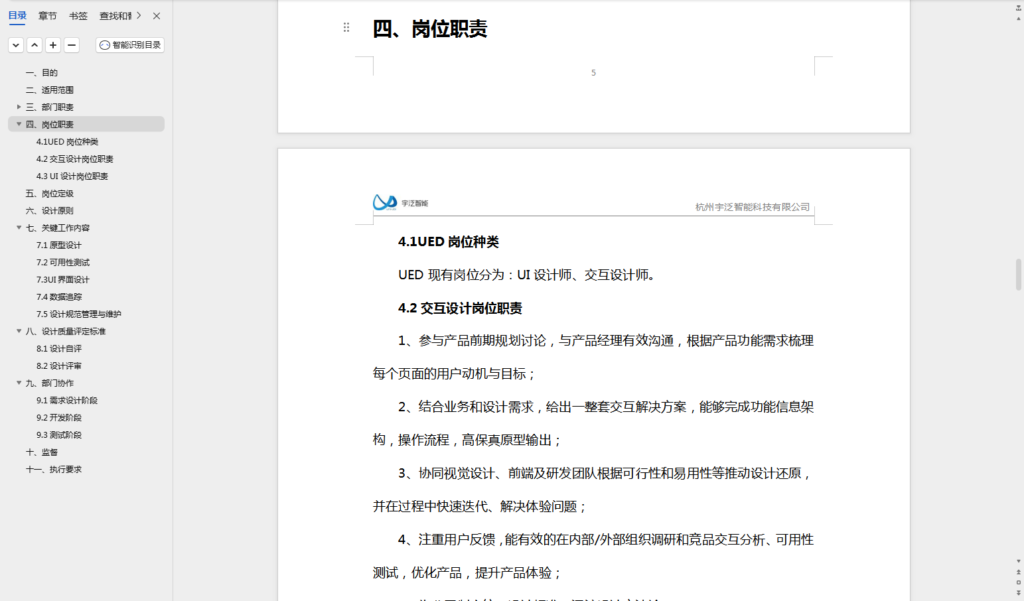Click the minus button in outline toolbar
Viewport: 1024px width, 601px height.
[72, 45]
